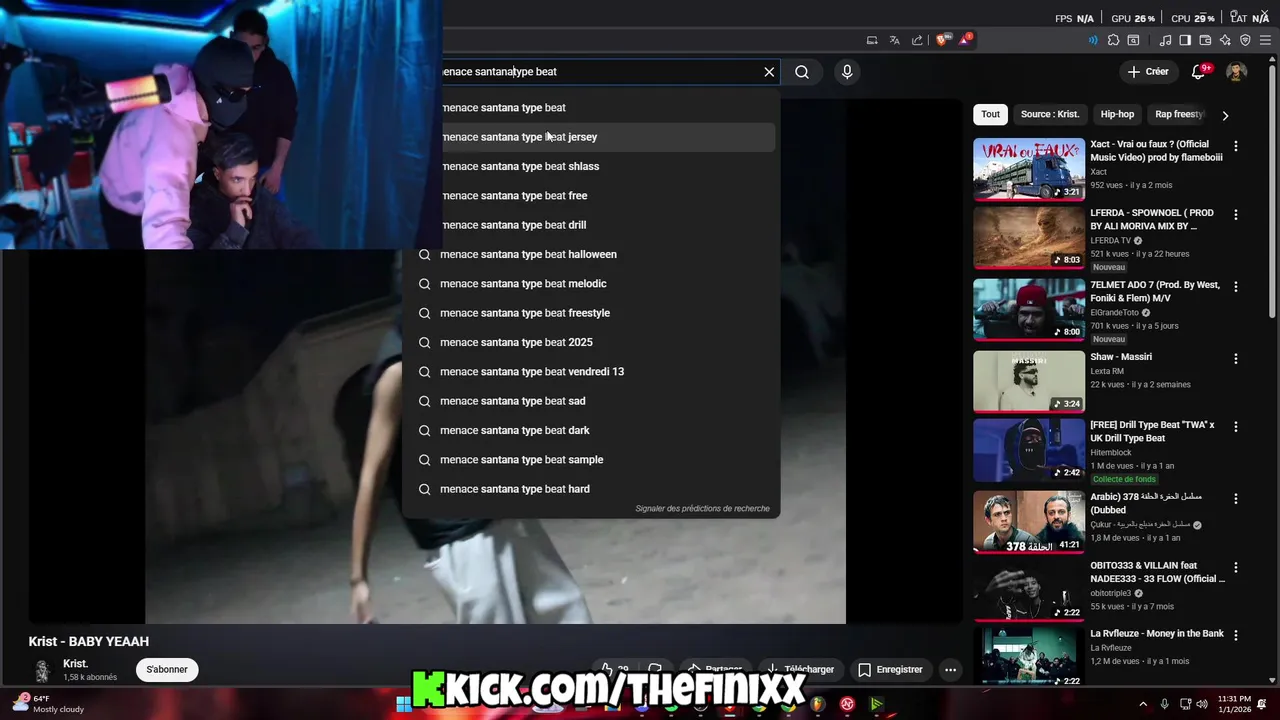Open the Krist. channel name link

tap(76, 664)
